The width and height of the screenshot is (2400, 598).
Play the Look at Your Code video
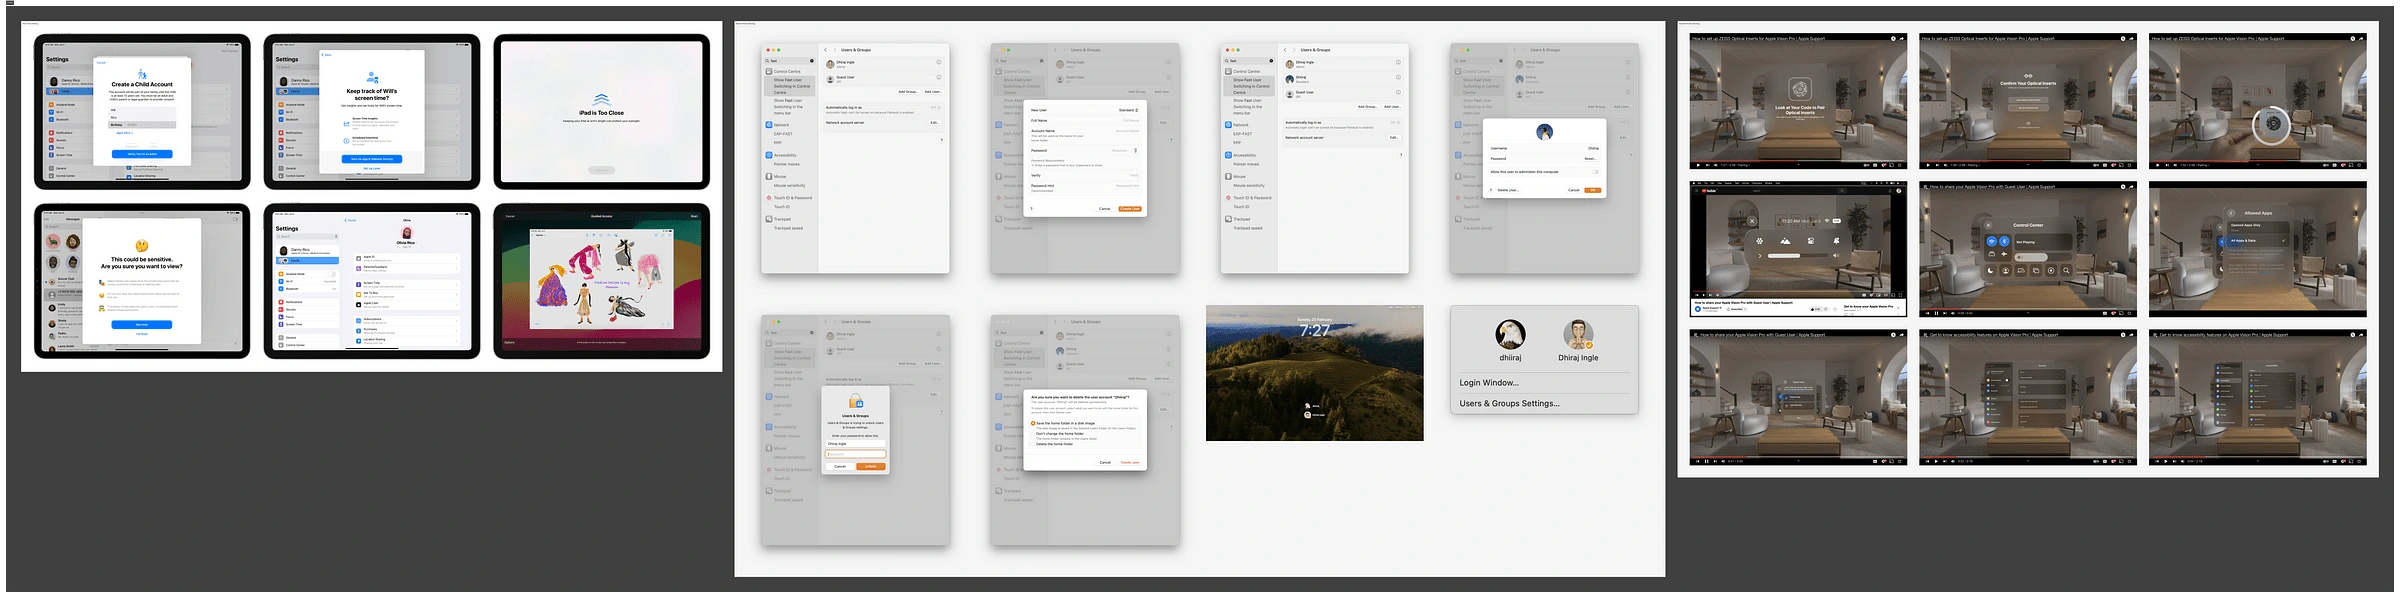click(x=1698, y=165)
